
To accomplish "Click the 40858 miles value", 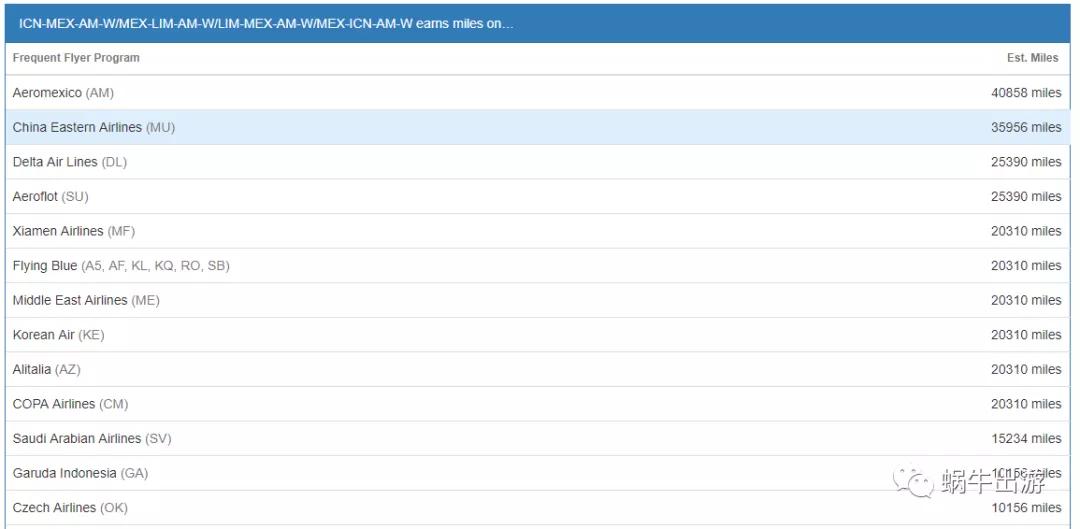I will tap(1026, 92).
